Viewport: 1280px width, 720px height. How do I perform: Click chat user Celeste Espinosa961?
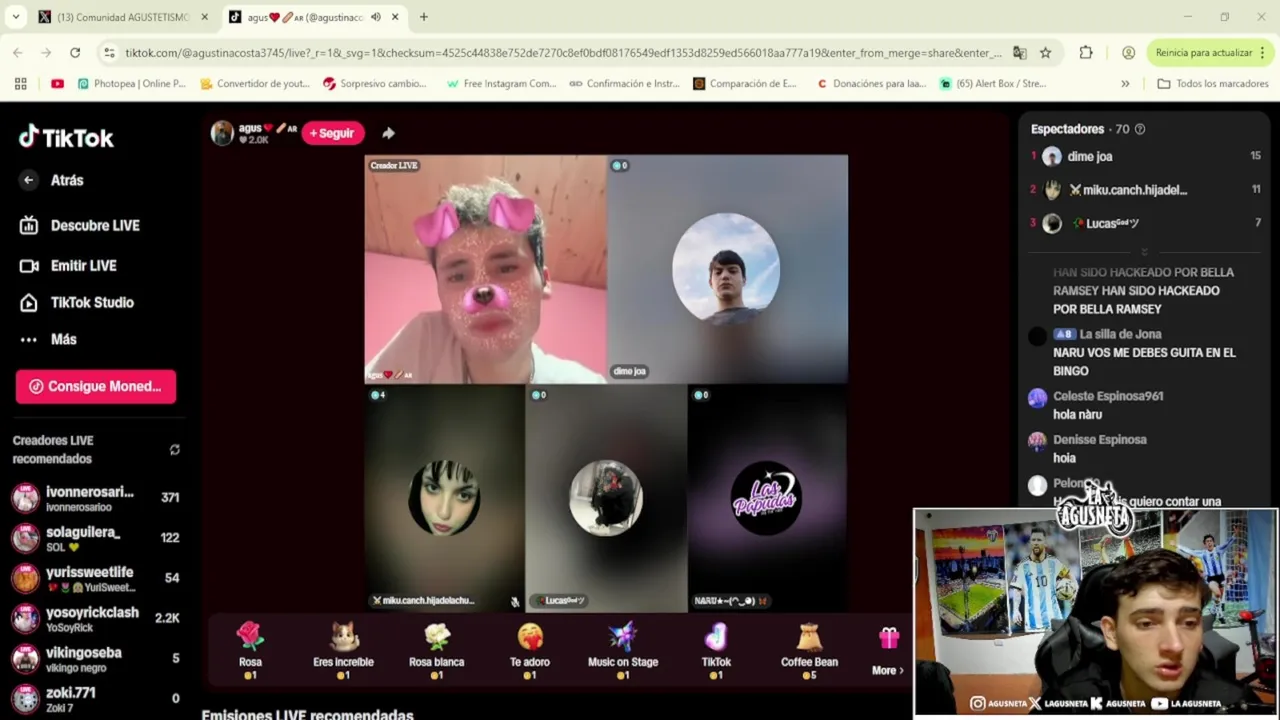click(x=1108, y=396)
